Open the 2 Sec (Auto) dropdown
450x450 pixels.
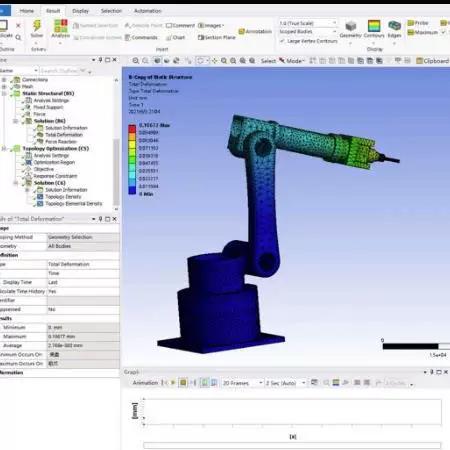[x=285, y=383]
